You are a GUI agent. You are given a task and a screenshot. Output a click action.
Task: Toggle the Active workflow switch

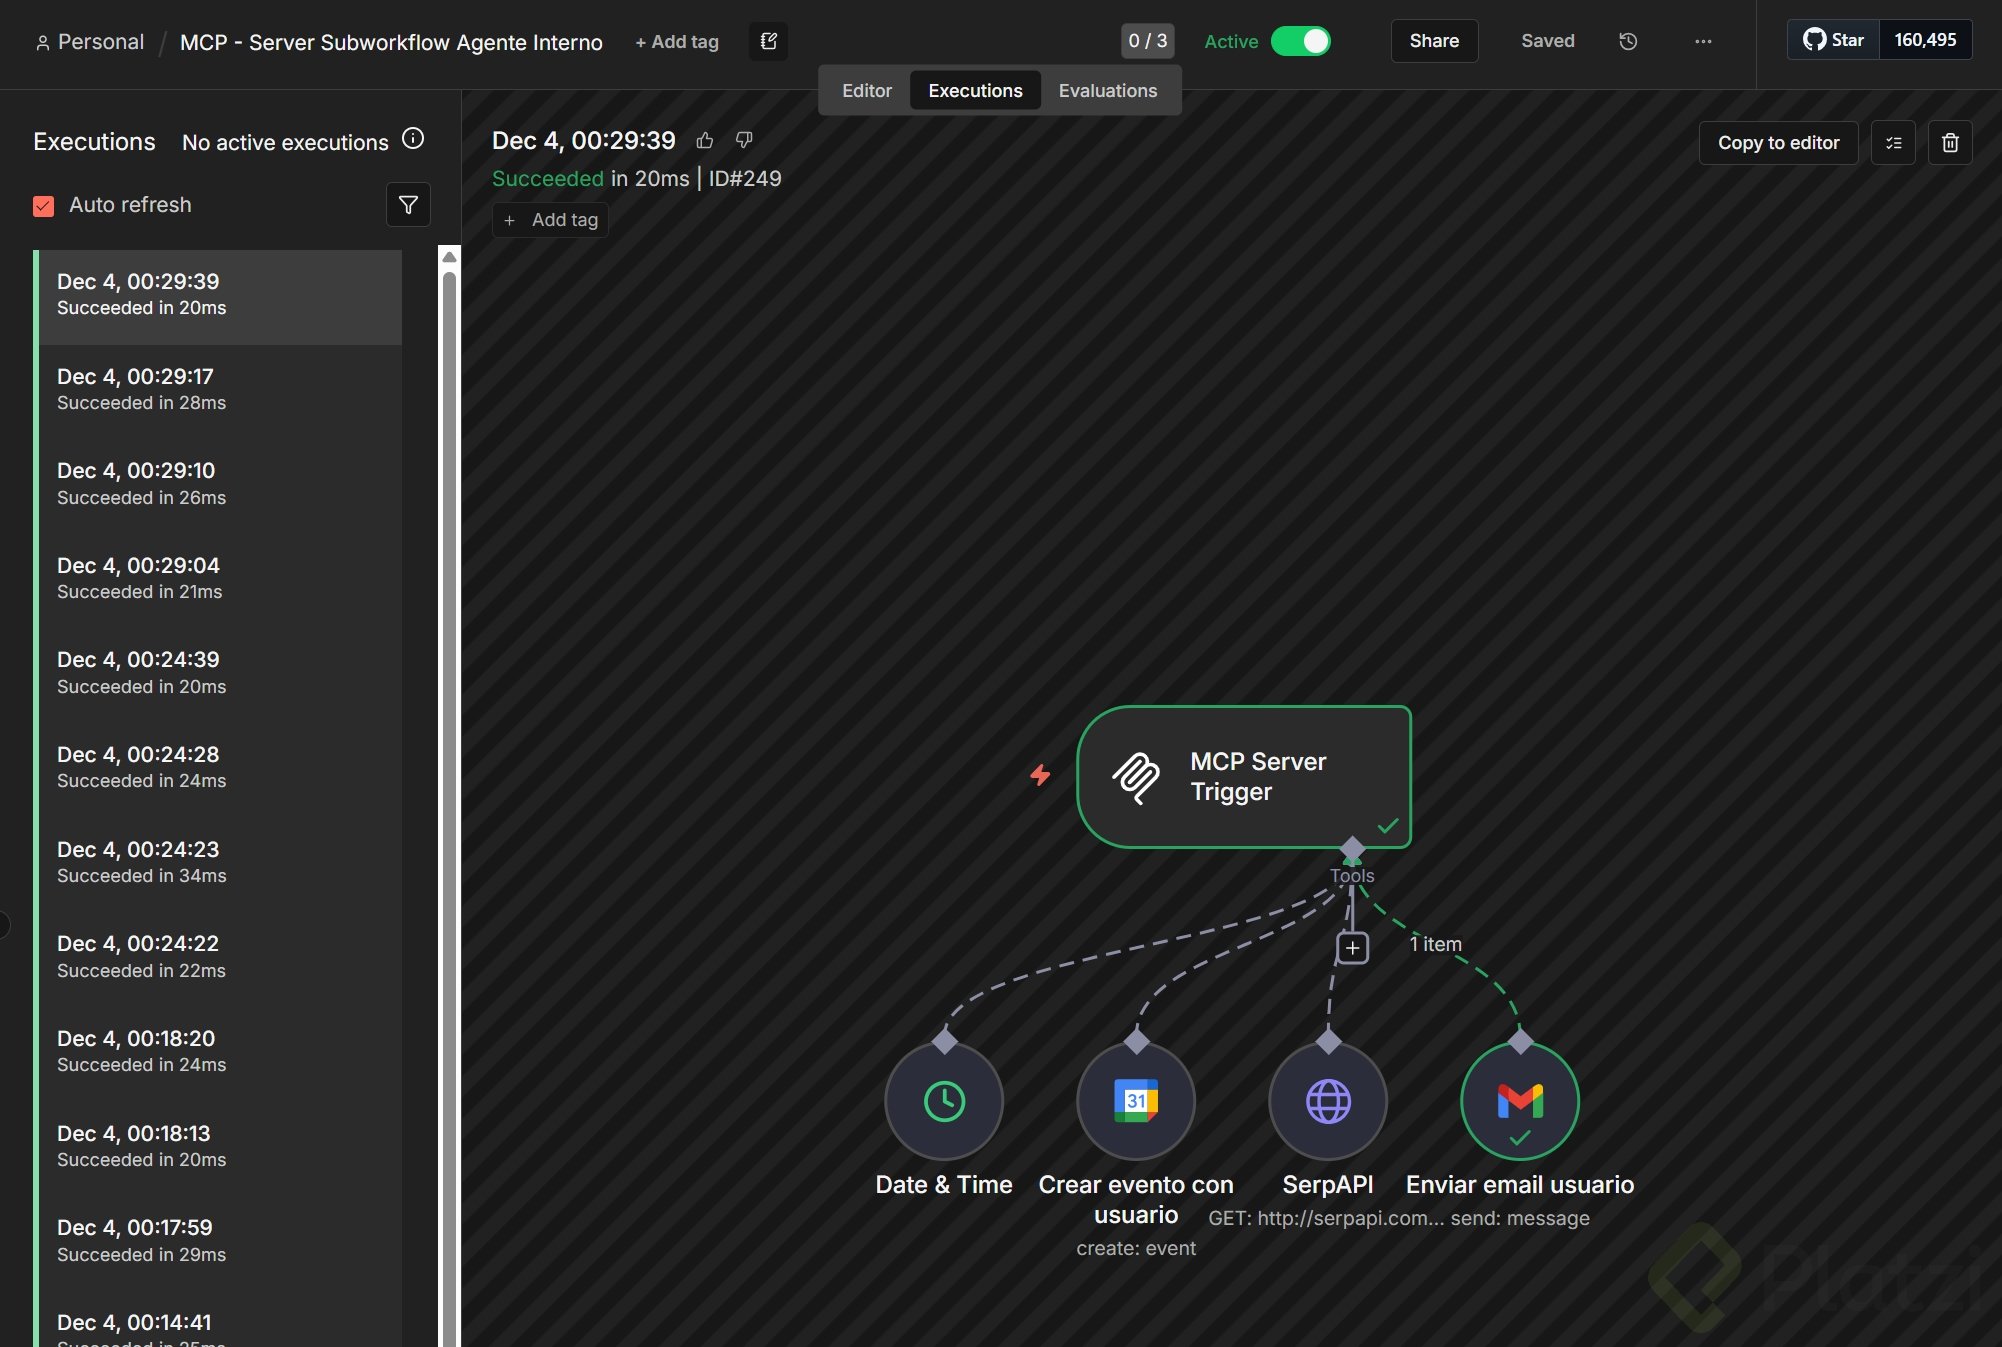coord(1300,41)
